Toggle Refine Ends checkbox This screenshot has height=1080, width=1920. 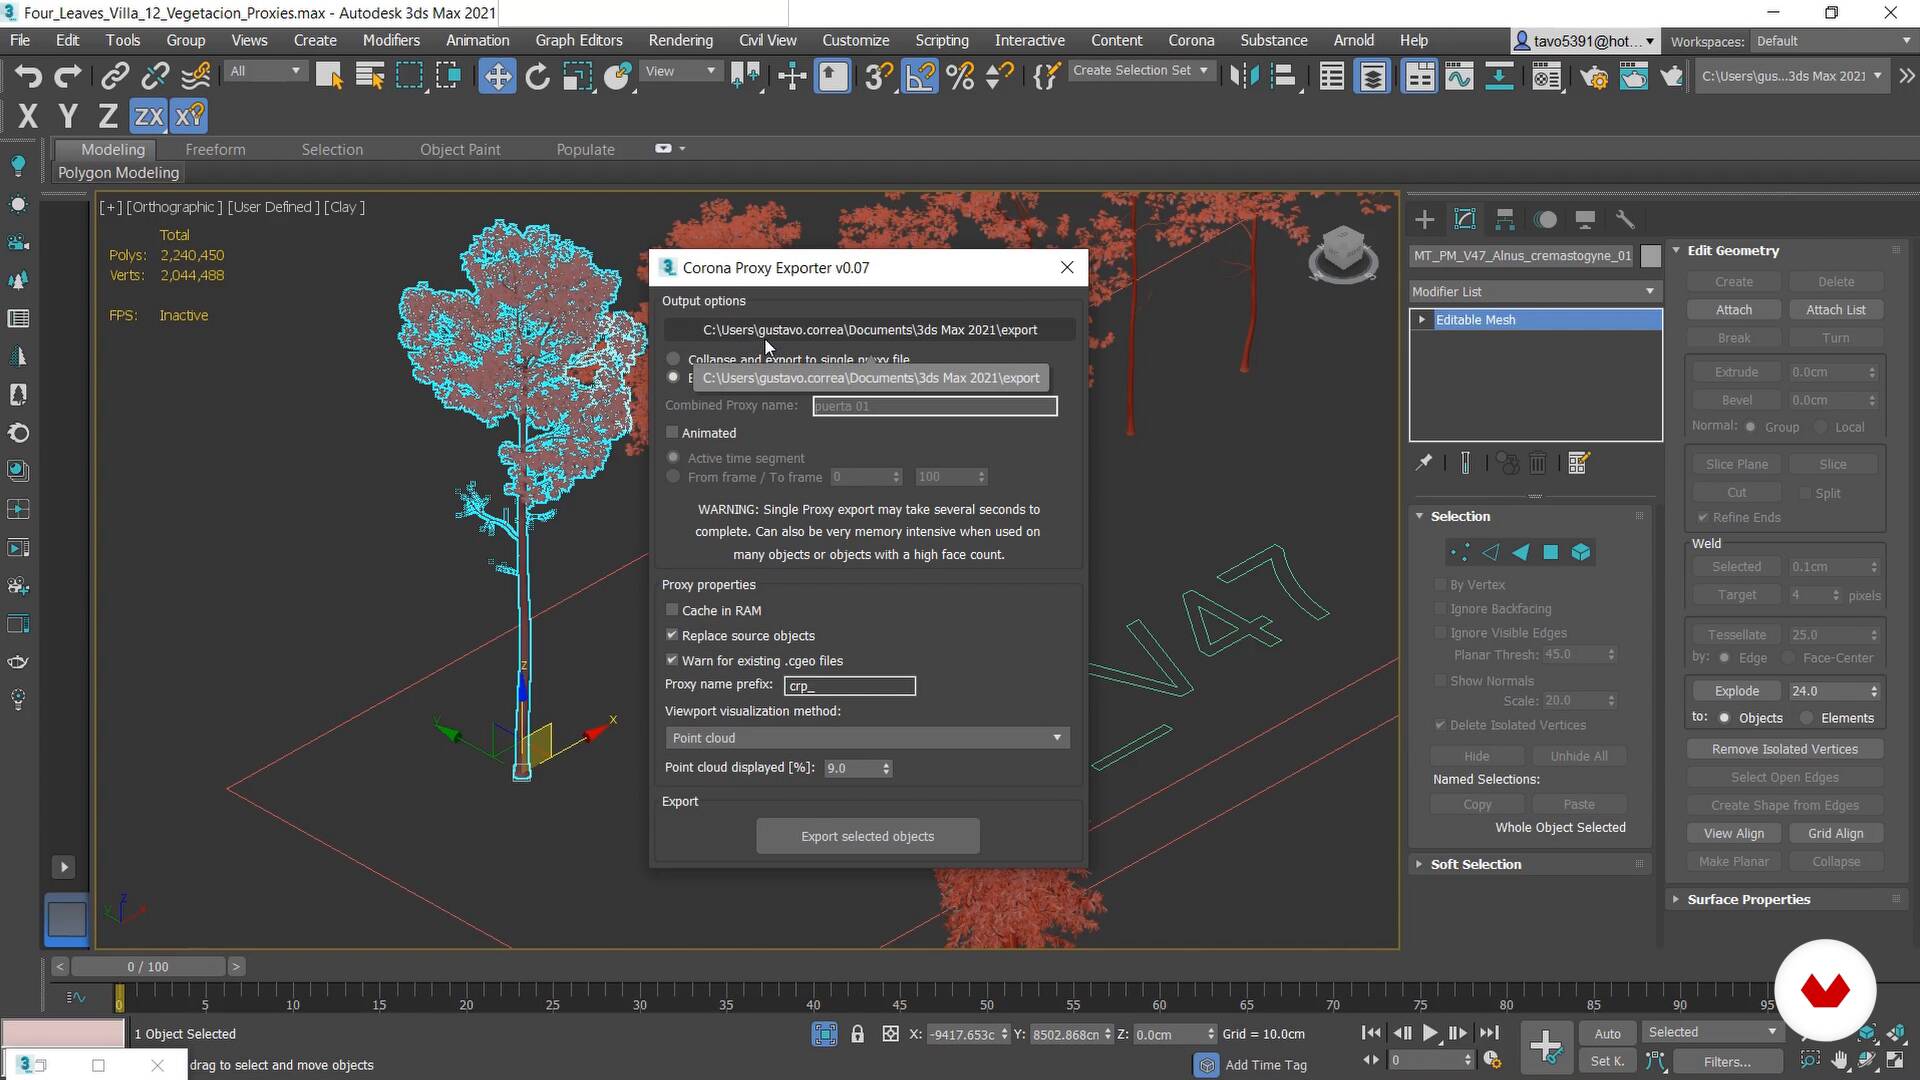tap(1702, 517)
